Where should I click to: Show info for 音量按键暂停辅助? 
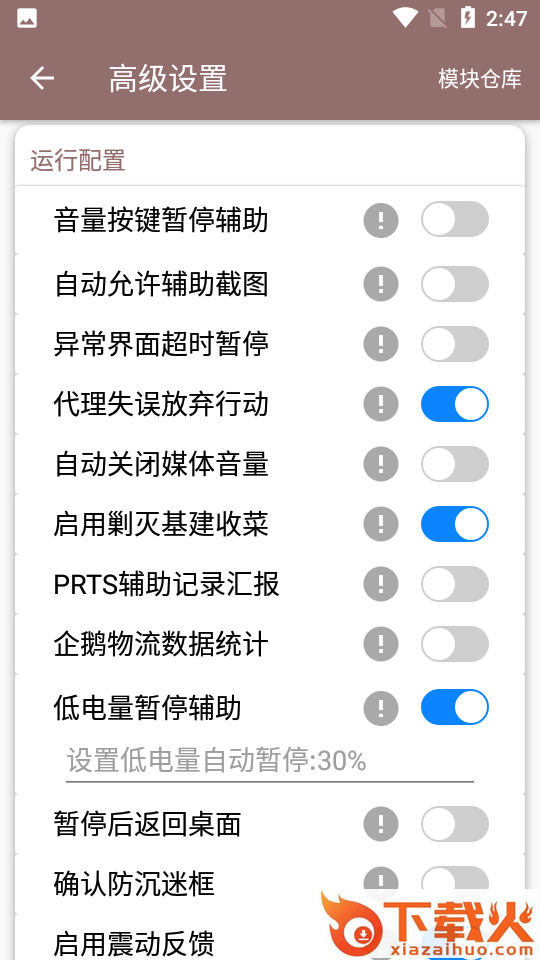(381, 220)
